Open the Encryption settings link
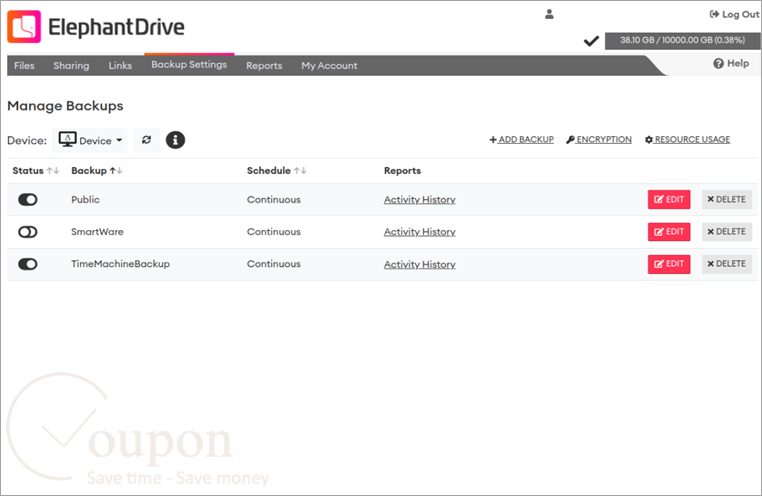The width and height of the screenshot is (762, 496). click(x=599, y=139)
